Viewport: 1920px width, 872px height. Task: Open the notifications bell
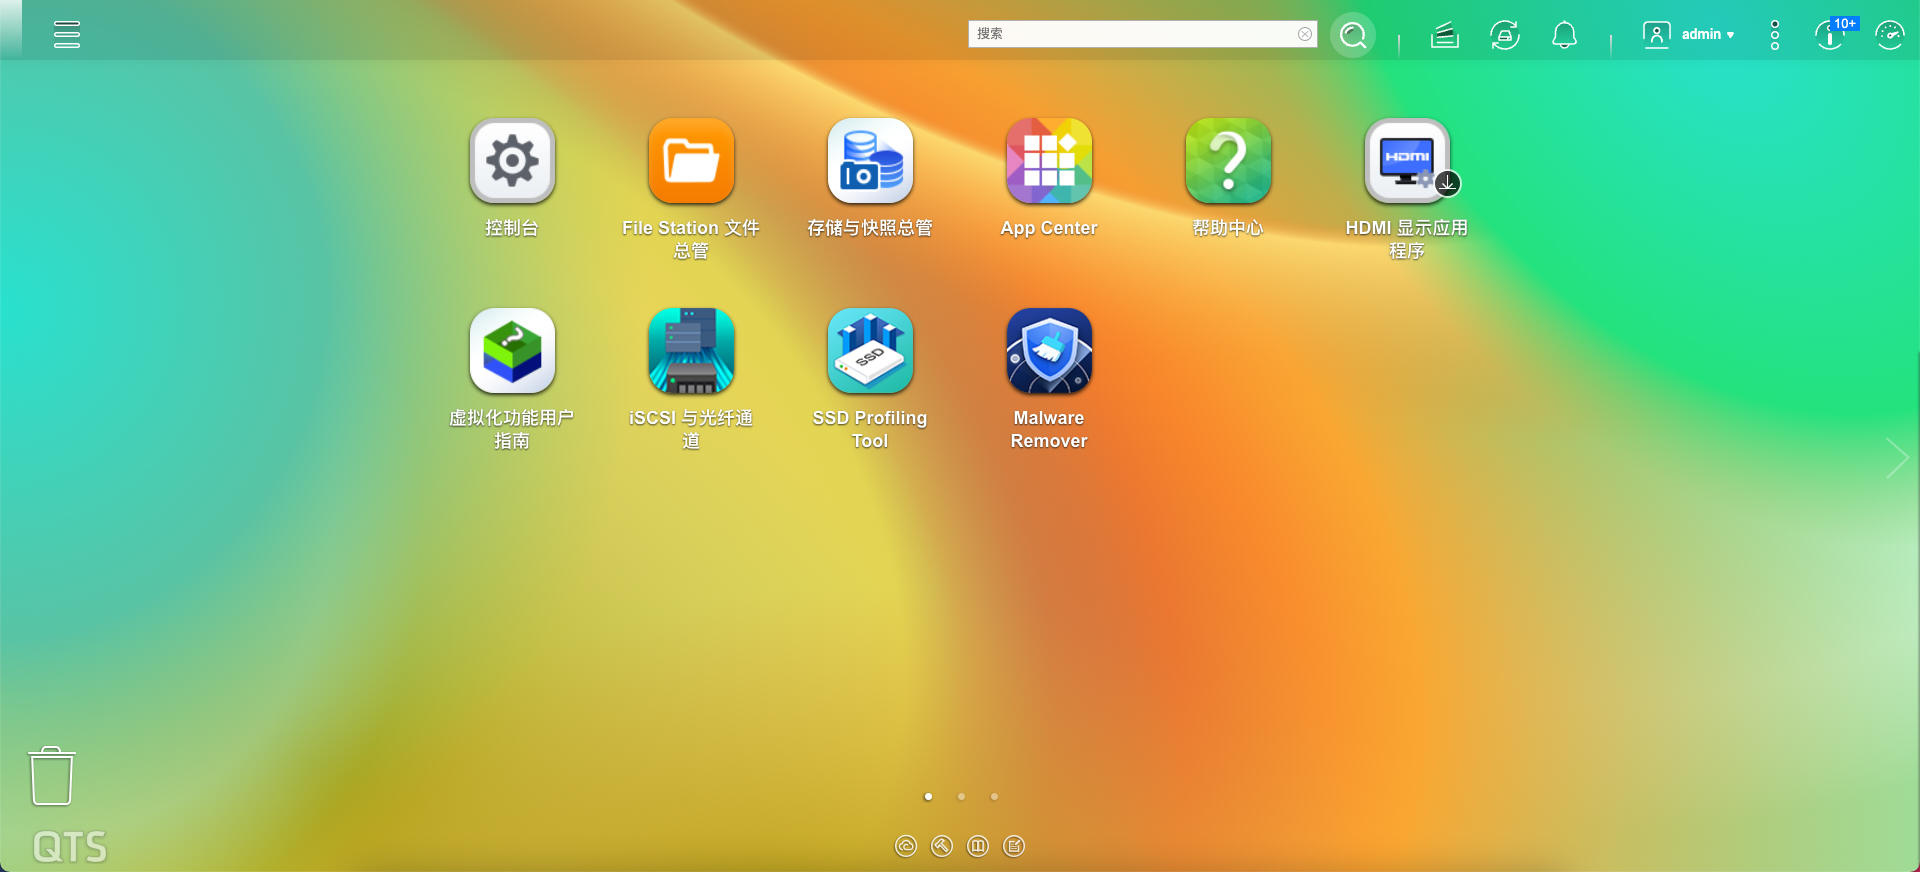pyautogui.click(x=1564, y=35)
